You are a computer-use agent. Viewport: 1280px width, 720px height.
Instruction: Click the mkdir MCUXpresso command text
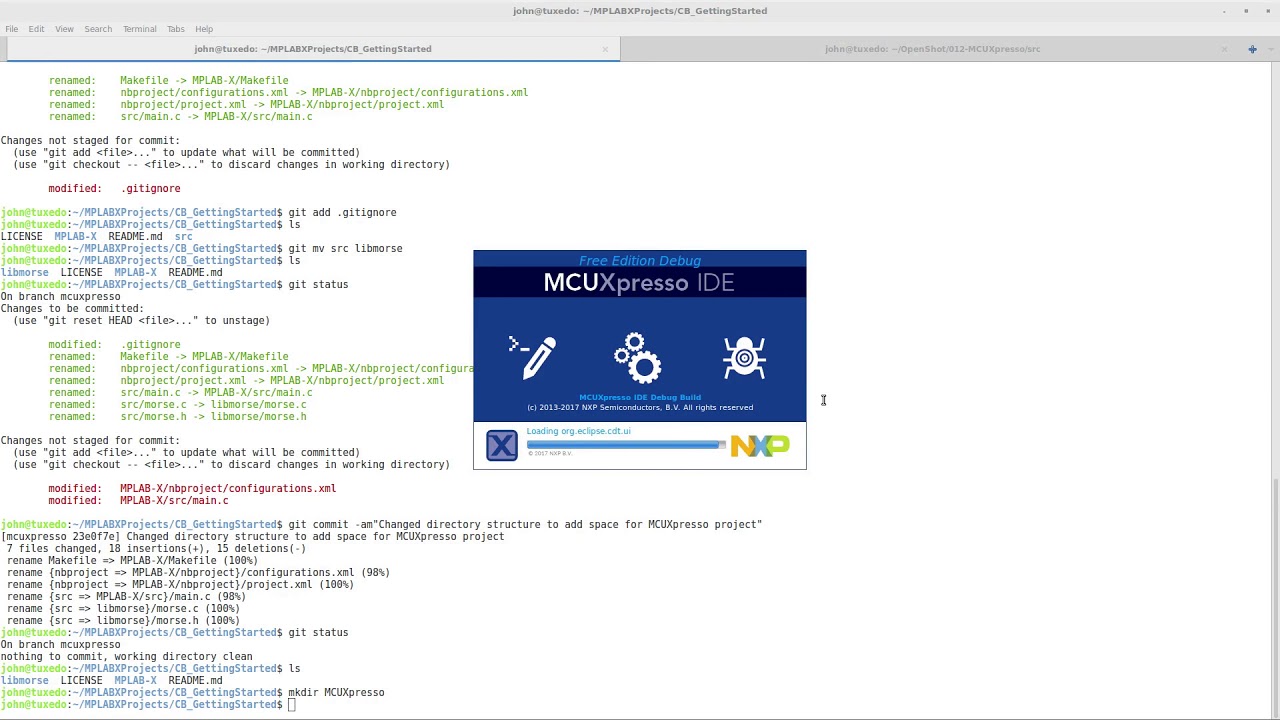pos(336,692)
